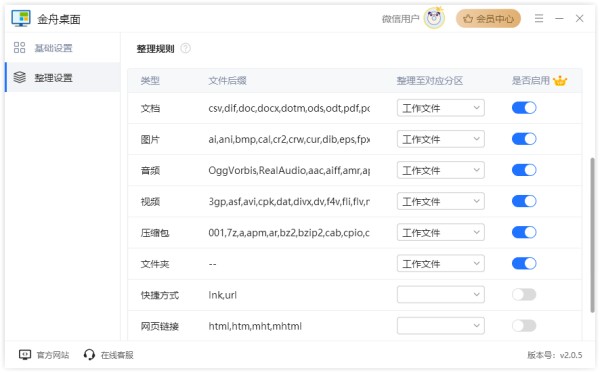Click the help question mark beside 整理规则
Image resolution: width=600 pixels, height=373 pixels.
185,48
